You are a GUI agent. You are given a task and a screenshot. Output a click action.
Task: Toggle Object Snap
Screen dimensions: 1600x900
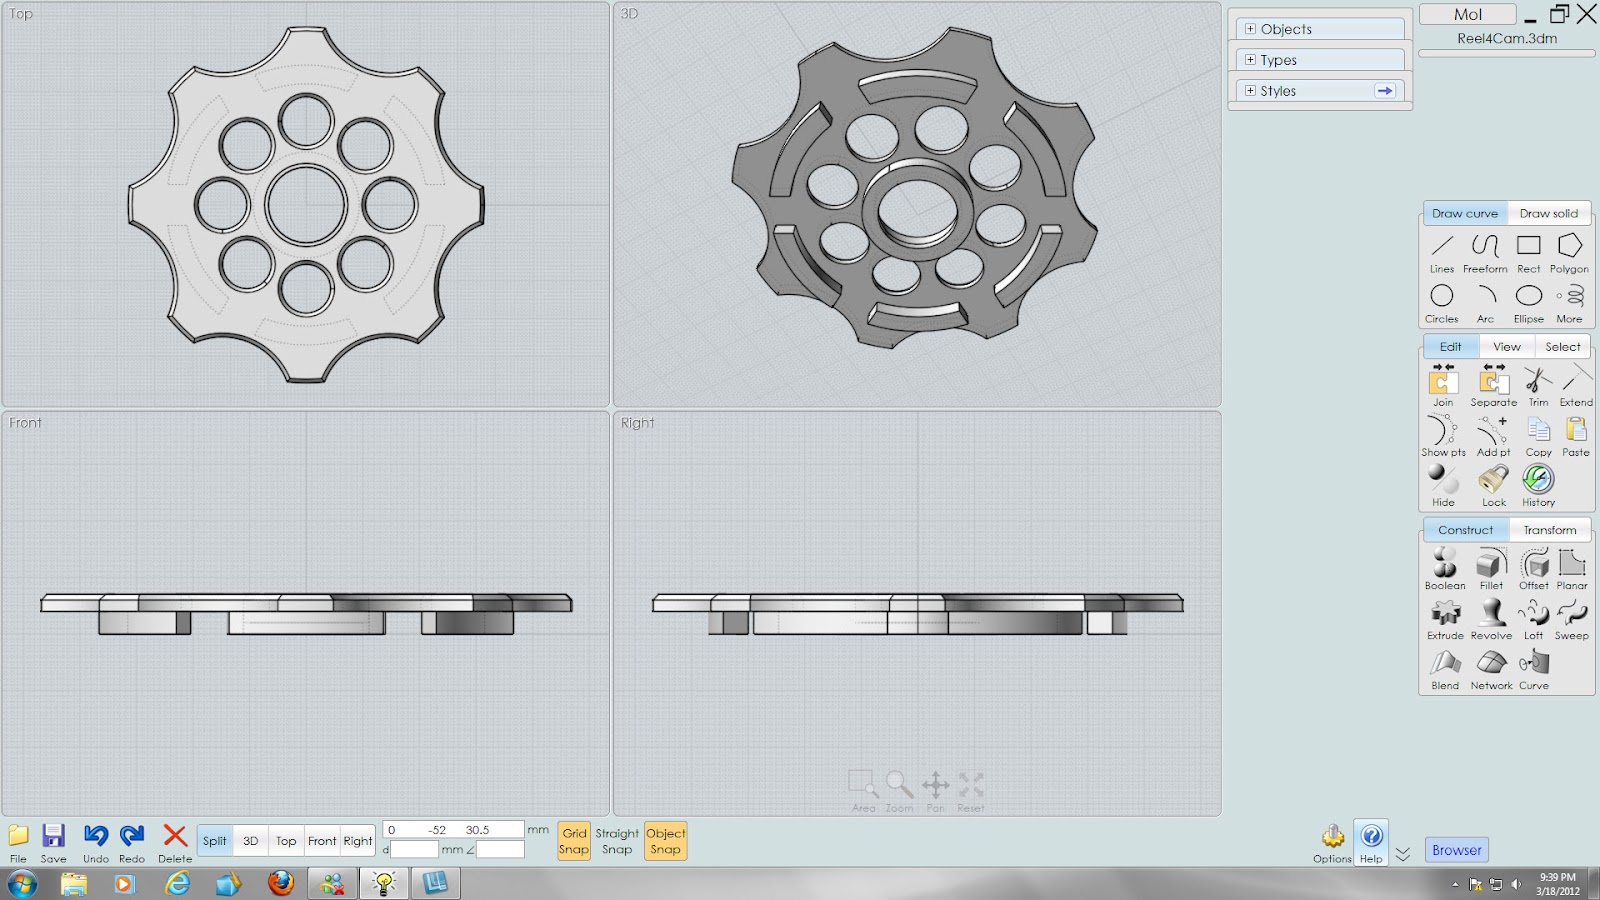[665, 841]
